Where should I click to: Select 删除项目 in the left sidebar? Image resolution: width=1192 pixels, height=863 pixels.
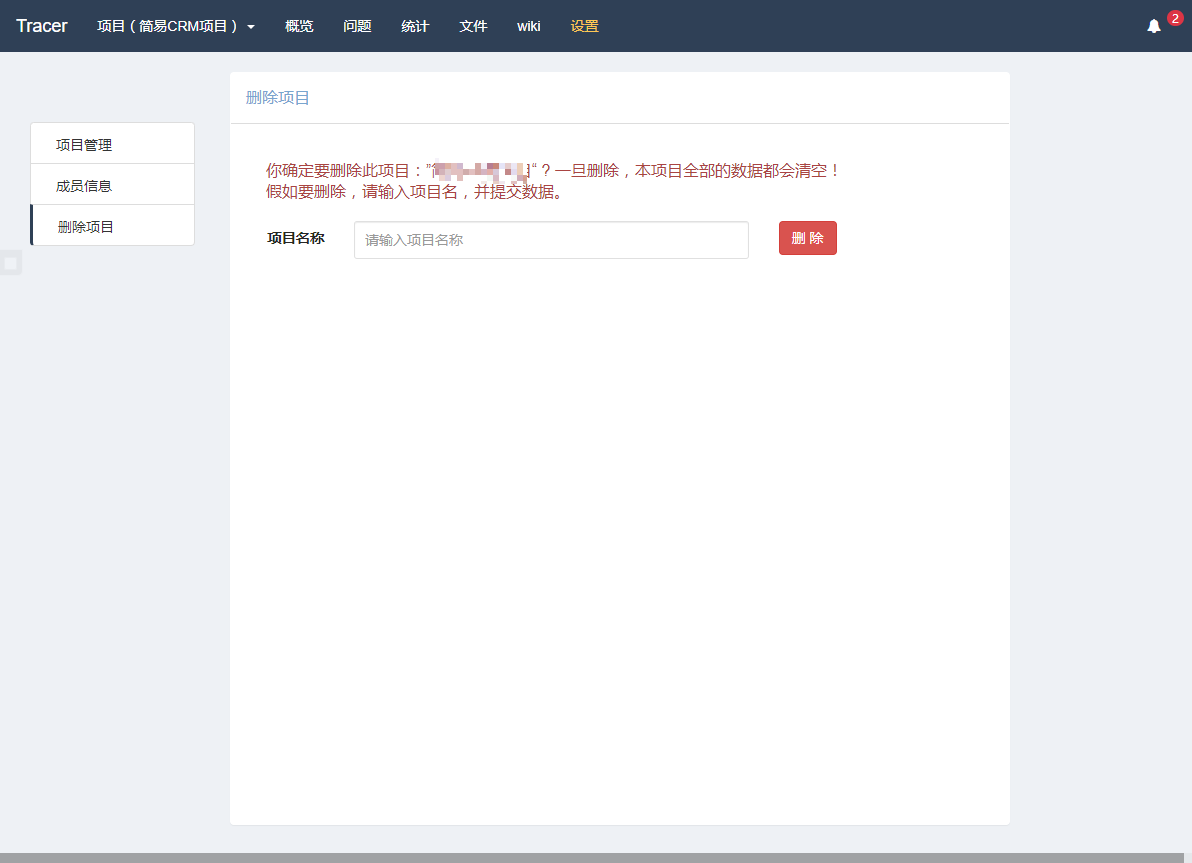[86, 227]
